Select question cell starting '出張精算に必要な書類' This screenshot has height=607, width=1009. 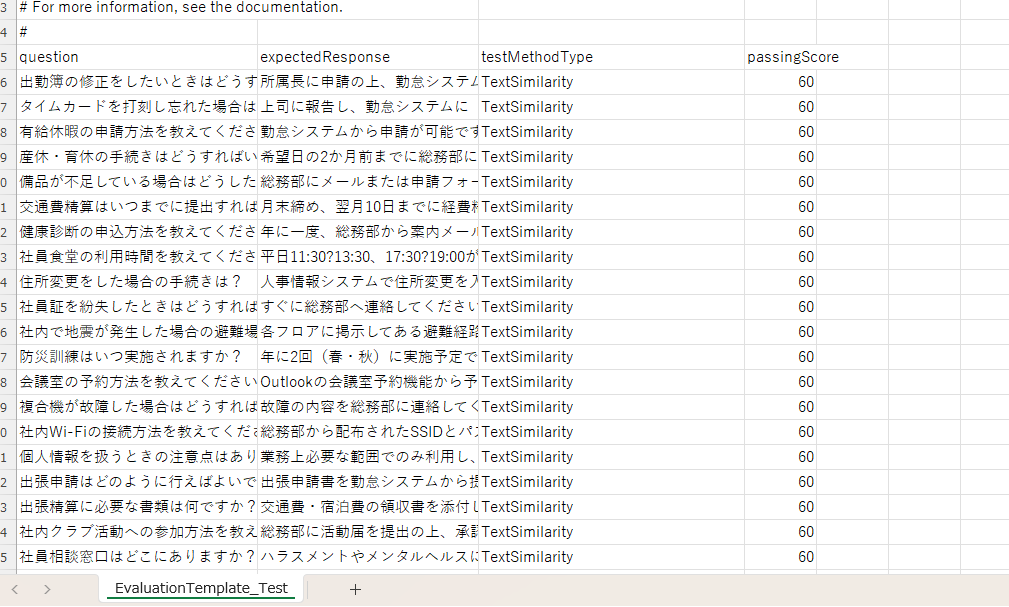coord(137,507)
